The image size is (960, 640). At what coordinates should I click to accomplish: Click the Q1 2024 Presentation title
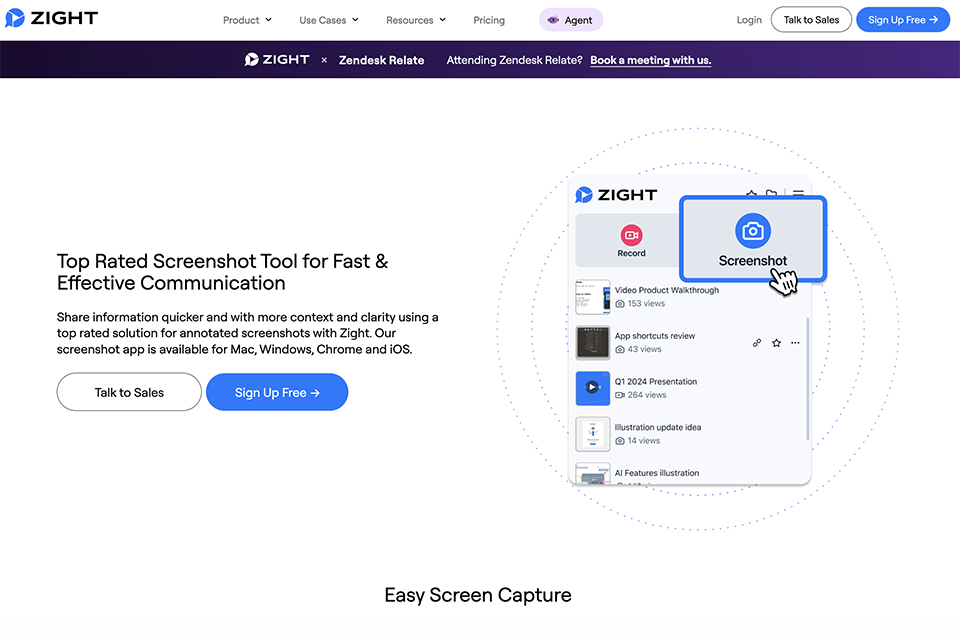[656, 382]
